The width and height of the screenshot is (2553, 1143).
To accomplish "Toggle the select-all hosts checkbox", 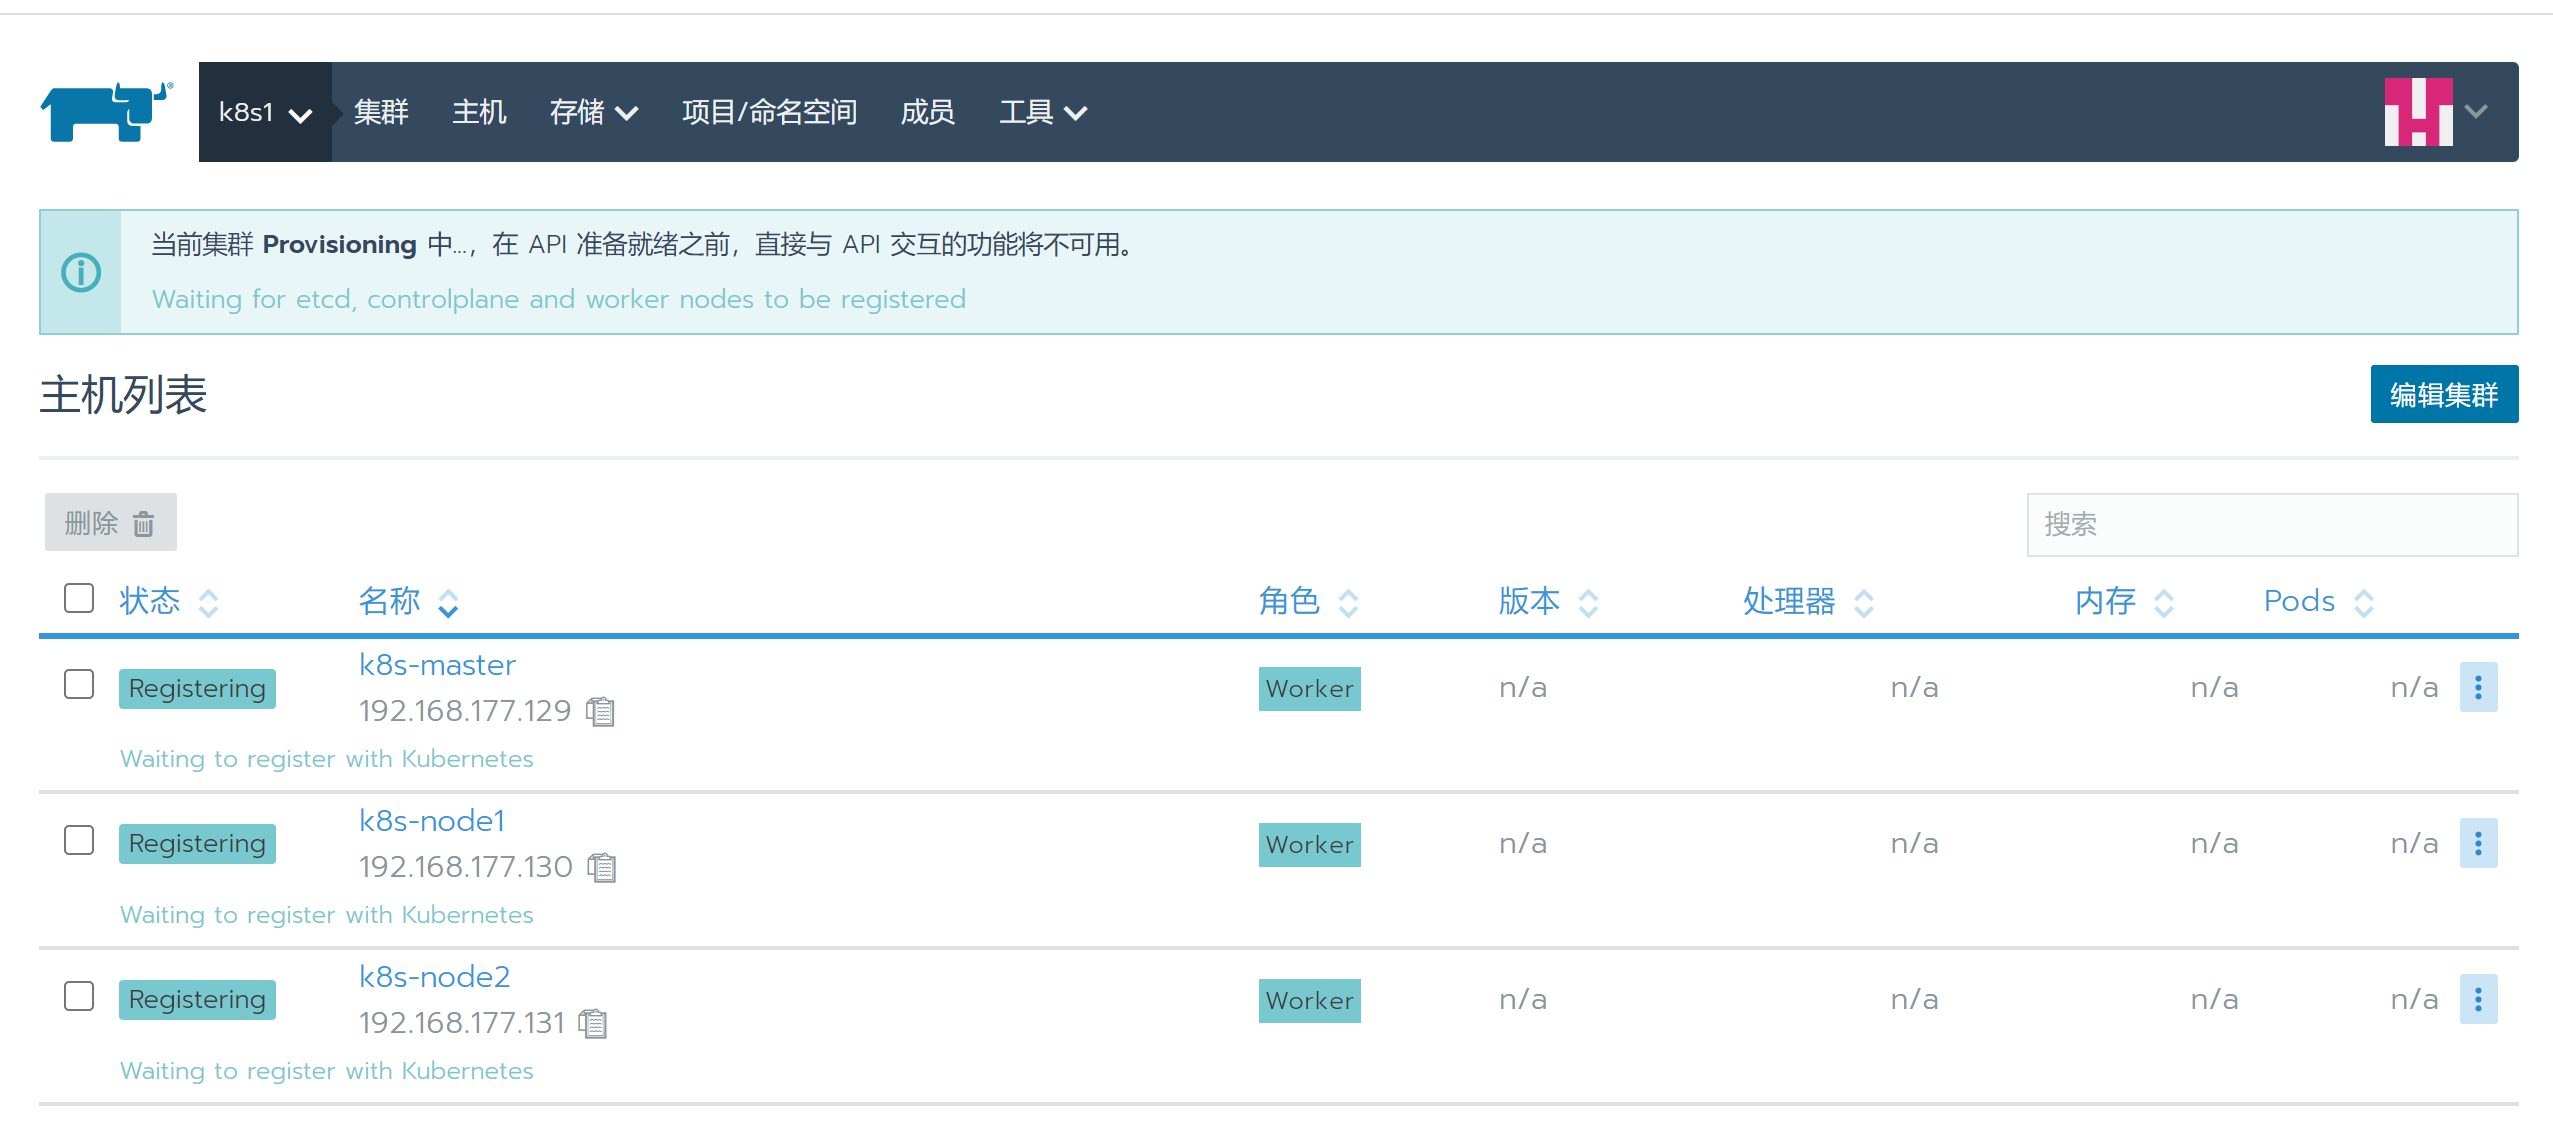I will tap(79, 598).
